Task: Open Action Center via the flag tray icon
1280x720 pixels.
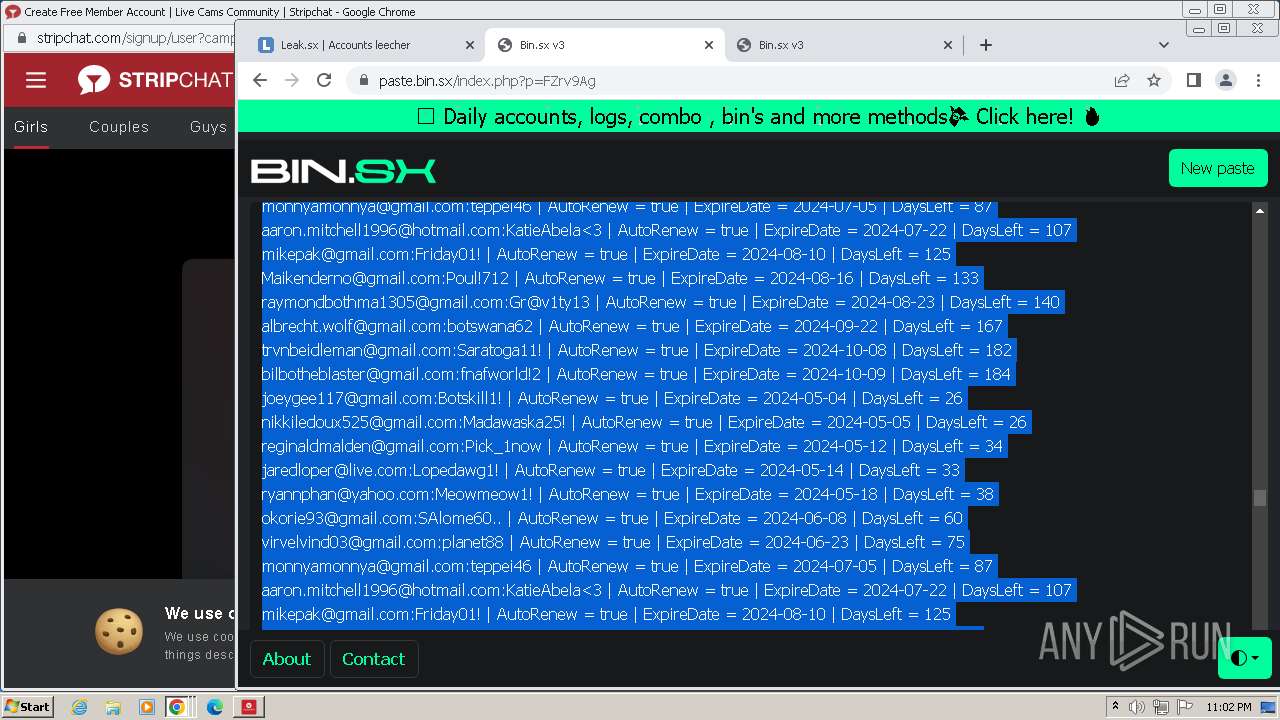Action: point(1185,707)
